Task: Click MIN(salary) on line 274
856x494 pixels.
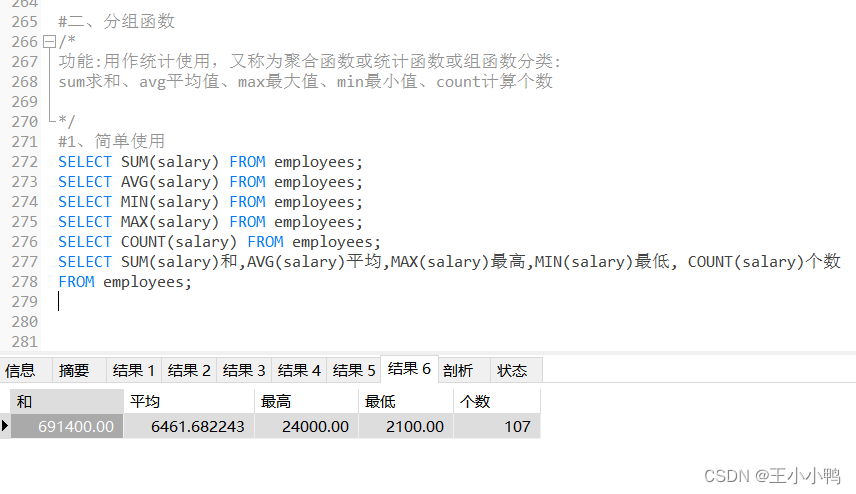Action: [170, 202]
